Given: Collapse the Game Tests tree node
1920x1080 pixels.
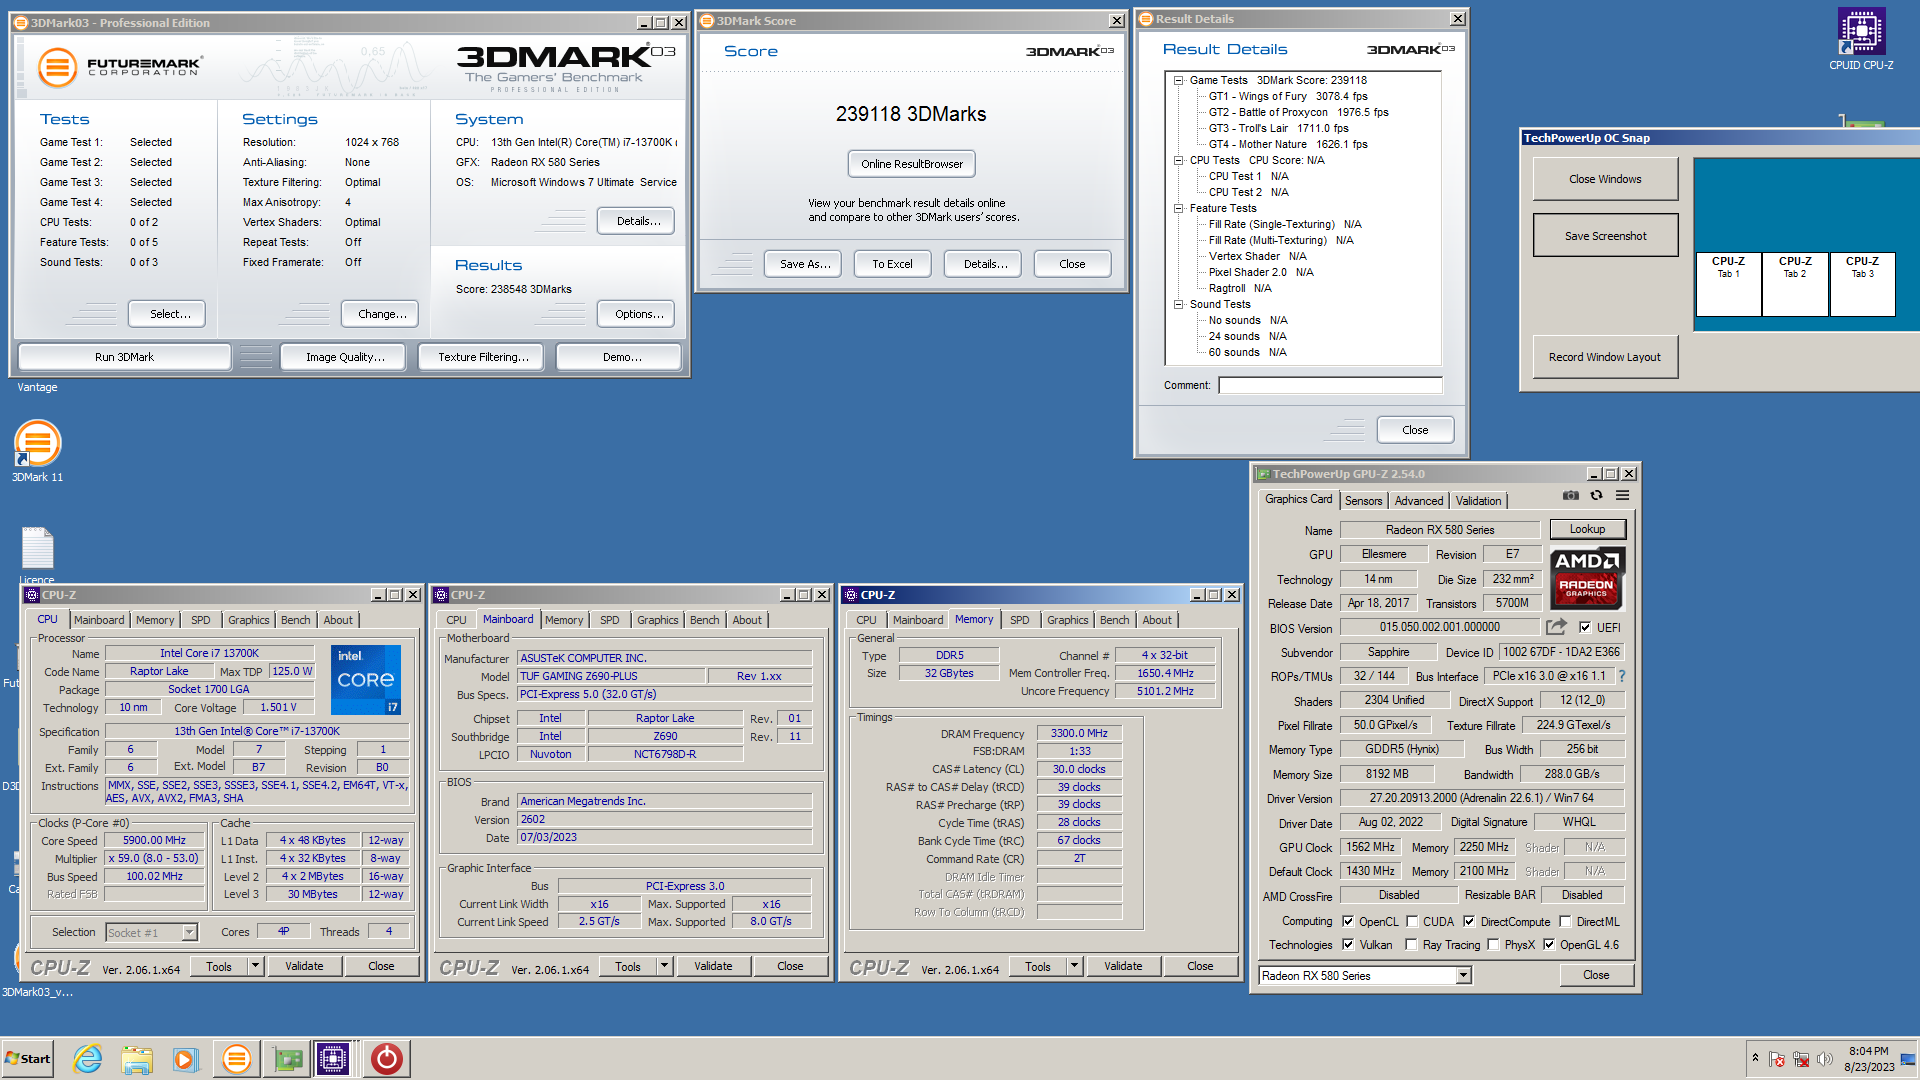Looking at the screenshot, I should (1179, 80).
